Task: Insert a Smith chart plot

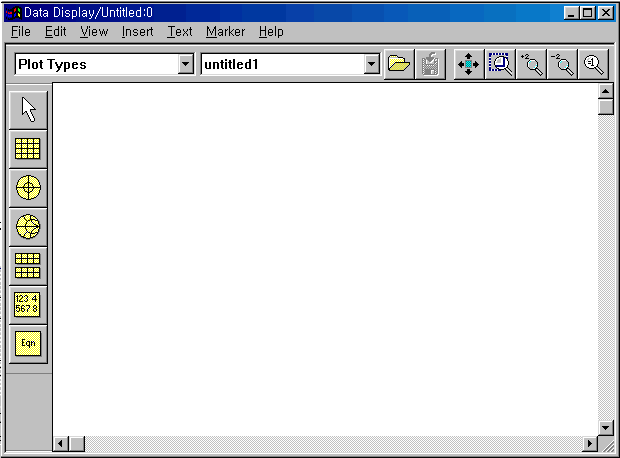Action: coord(28,227)
